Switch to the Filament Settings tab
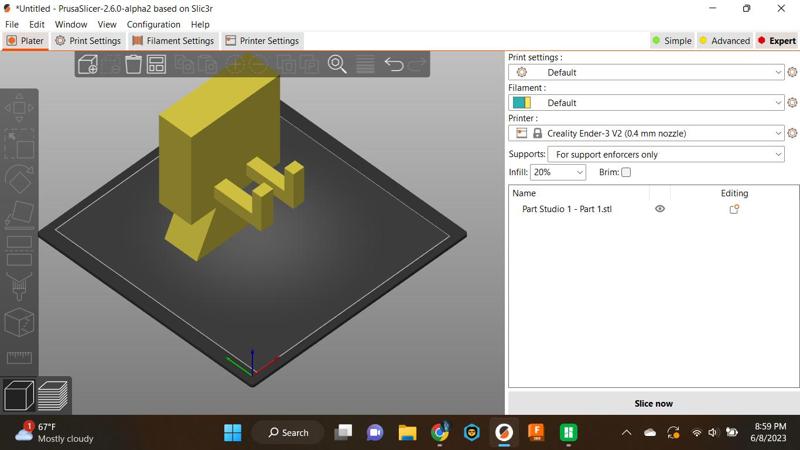800x450 pixels. pyautogui.click(x=173, y=40)
